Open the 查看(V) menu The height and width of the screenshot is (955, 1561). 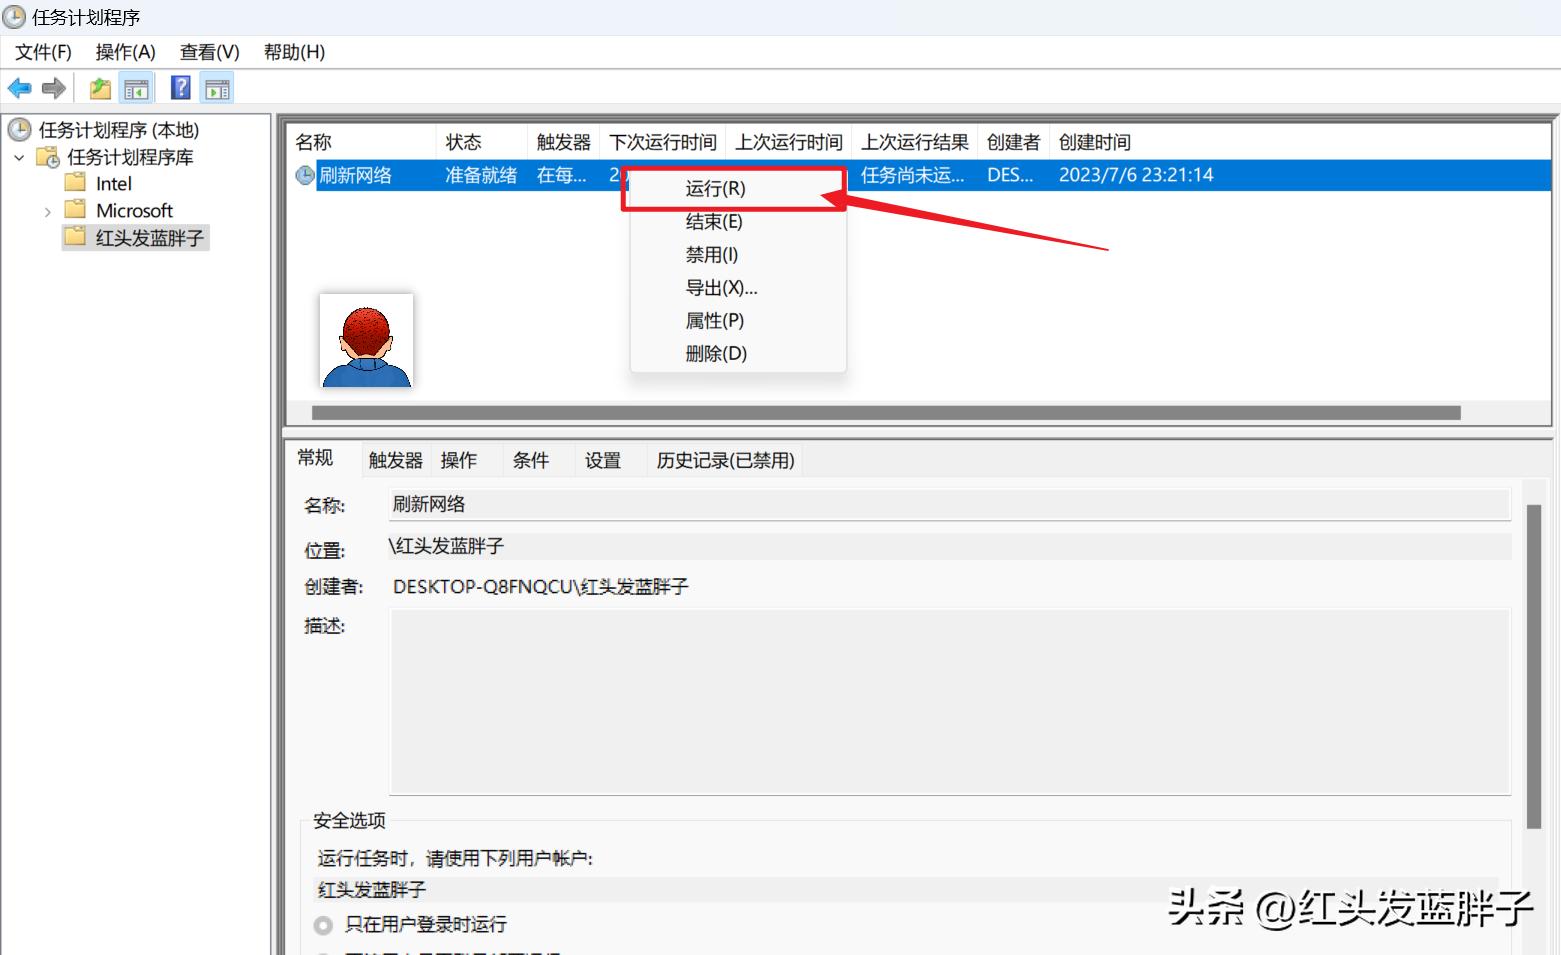tap(208, 51)
